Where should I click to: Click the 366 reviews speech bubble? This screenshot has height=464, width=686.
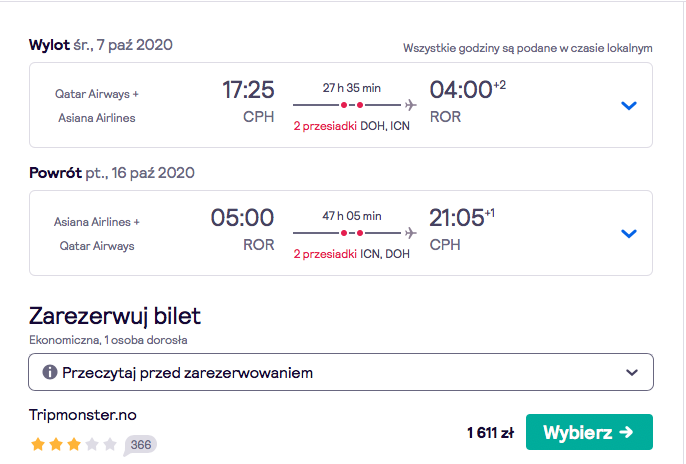coord(140,445)
